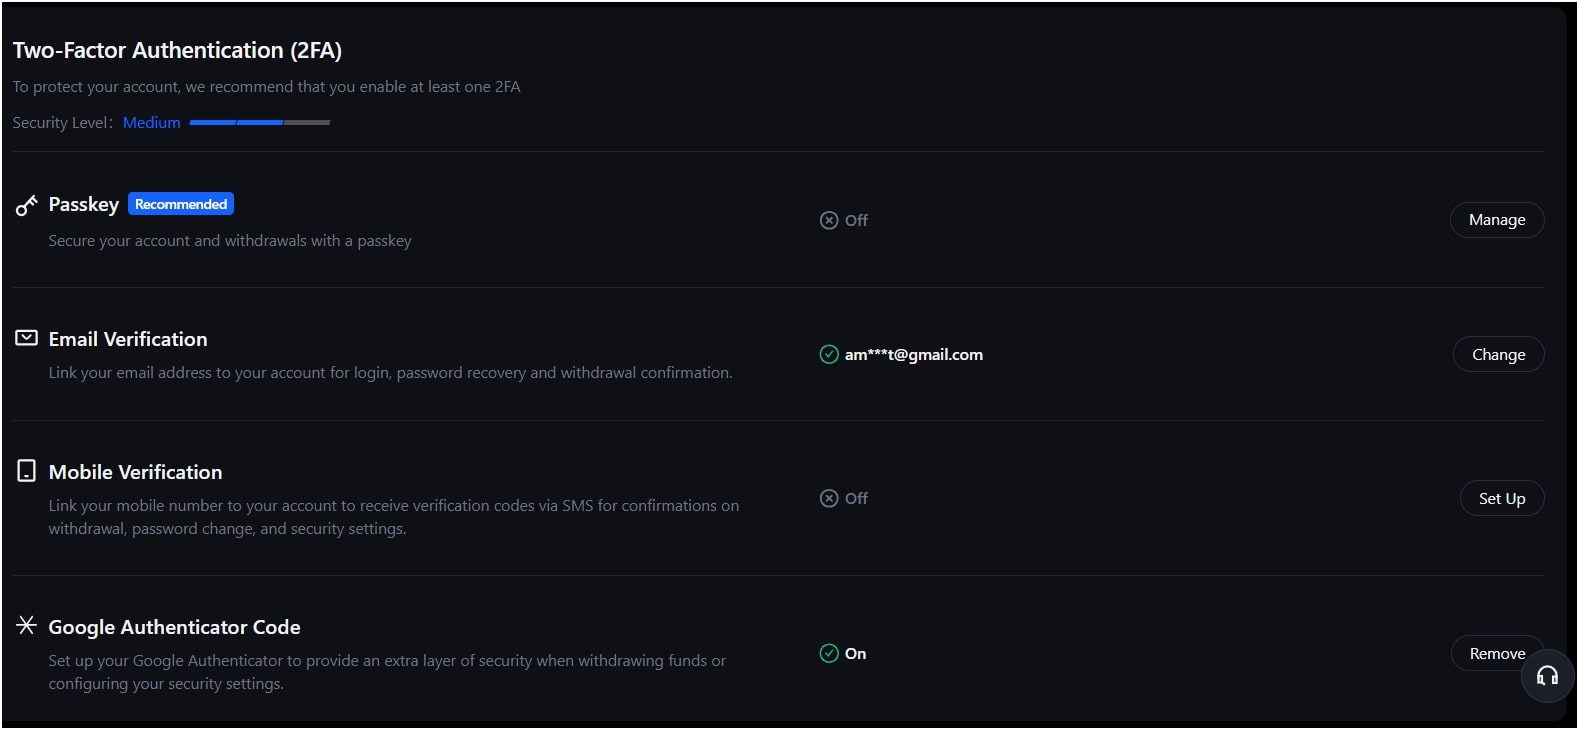The image size is (1579, 730).
Task: Click the Email Verification envelope icon
Action: click(27, 339)
